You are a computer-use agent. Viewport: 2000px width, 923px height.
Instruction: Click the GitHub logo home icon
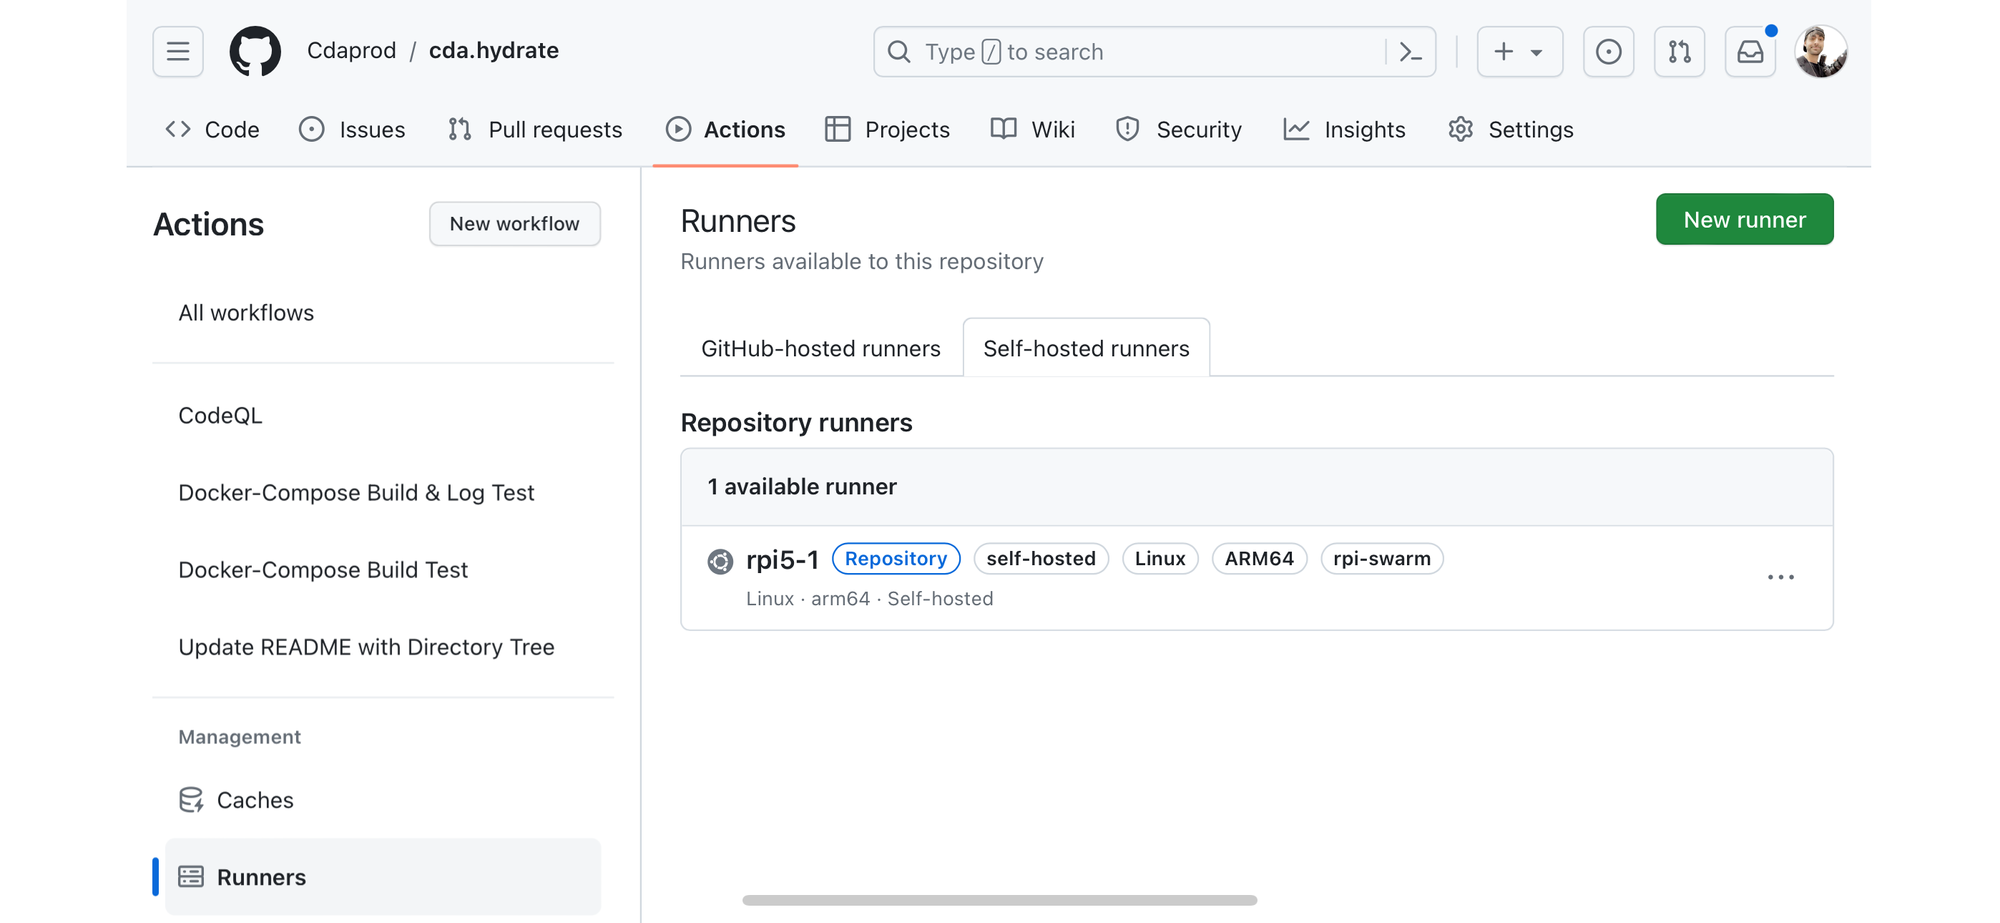click(x=255, y=52)
